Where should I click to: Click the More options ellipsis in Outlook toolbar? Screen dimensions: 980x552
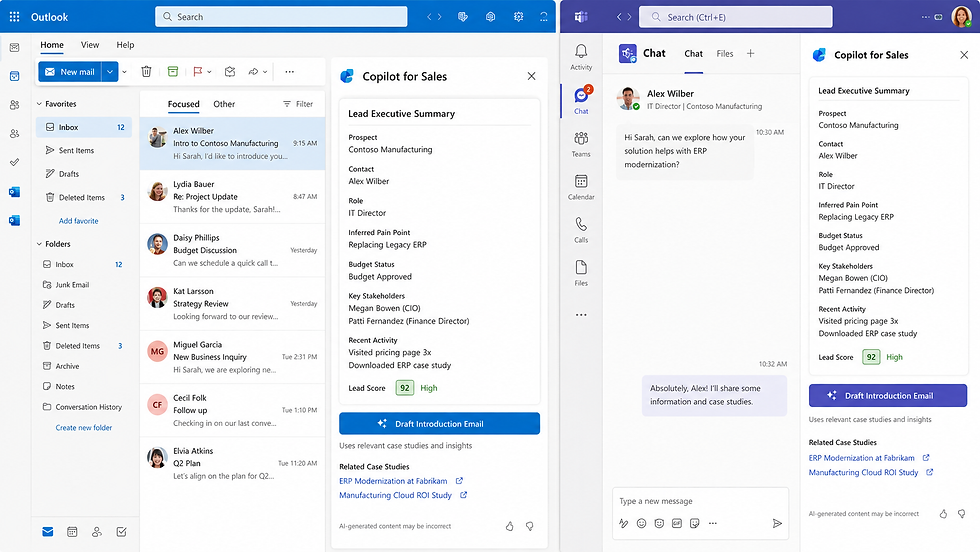point(289,72)
